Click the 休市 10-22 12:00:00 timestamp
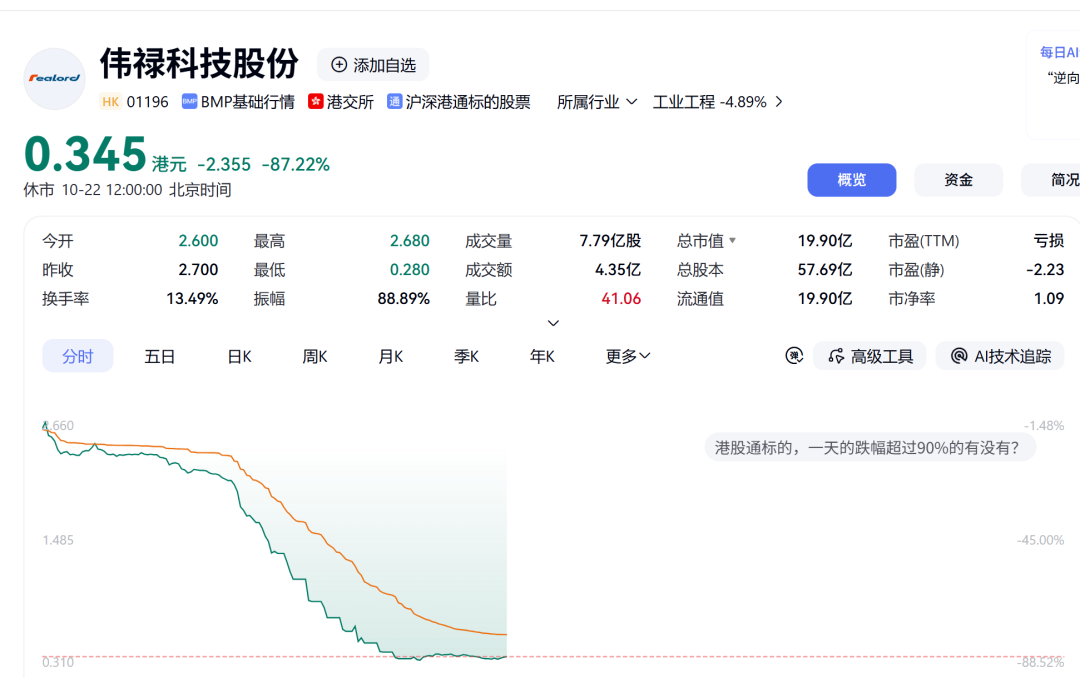Image resolution: width=1080 pixels, height=678 pixels. pos(127,189)
